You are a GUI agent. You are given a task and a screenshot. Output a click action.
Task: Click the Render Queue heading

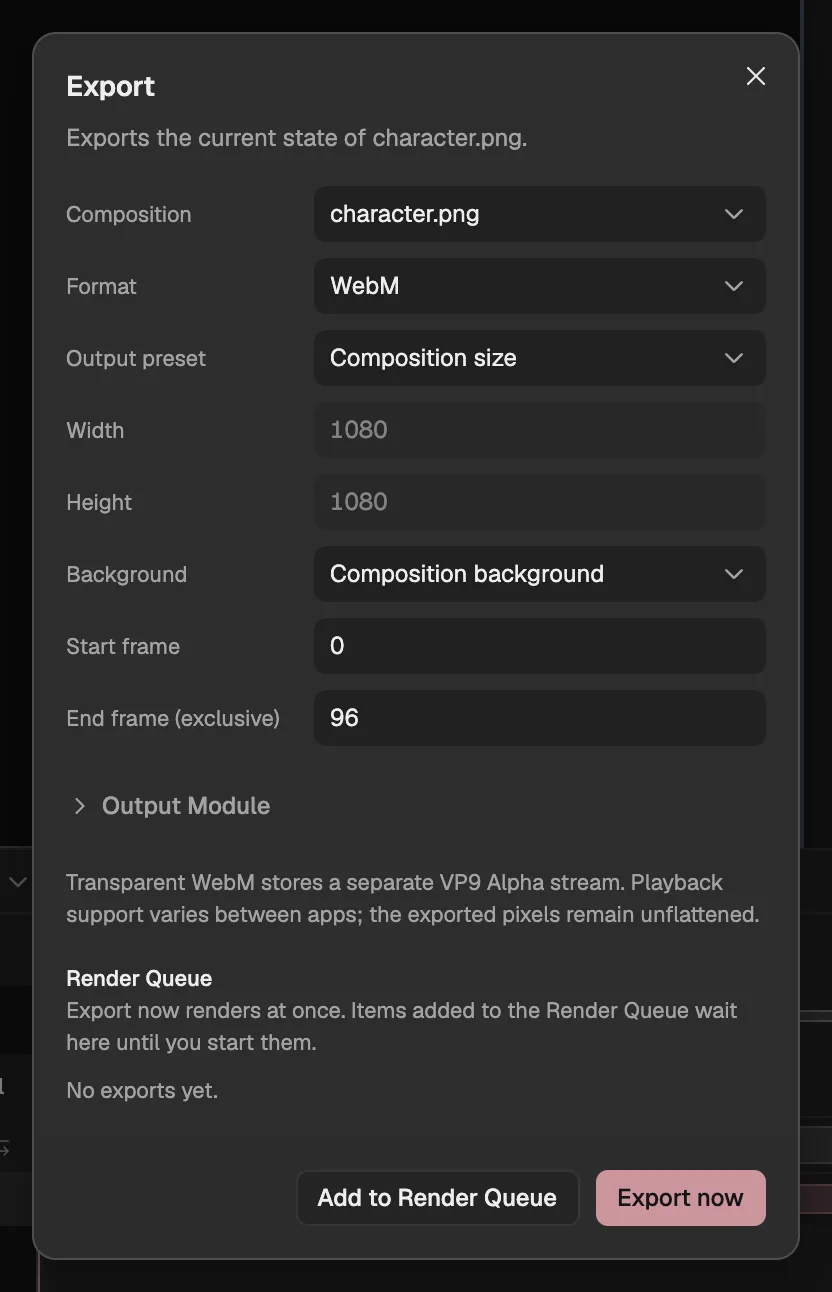[139, 978]
